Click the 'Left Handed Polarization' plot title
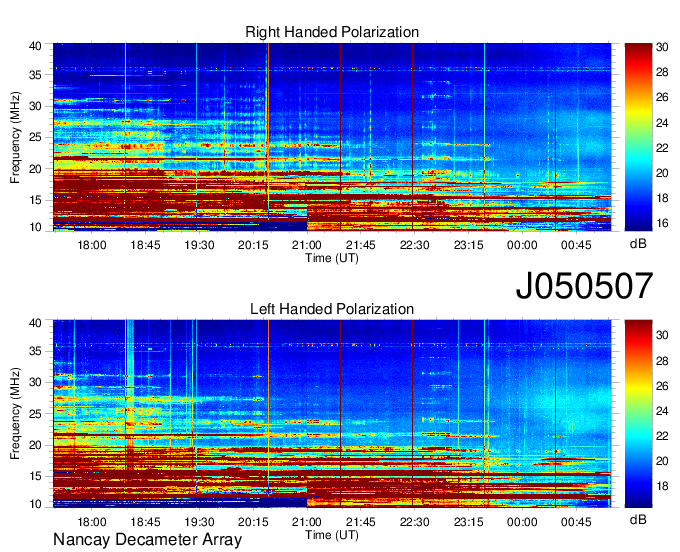This screenshot has width=680, height=552. tap(332, 309)
